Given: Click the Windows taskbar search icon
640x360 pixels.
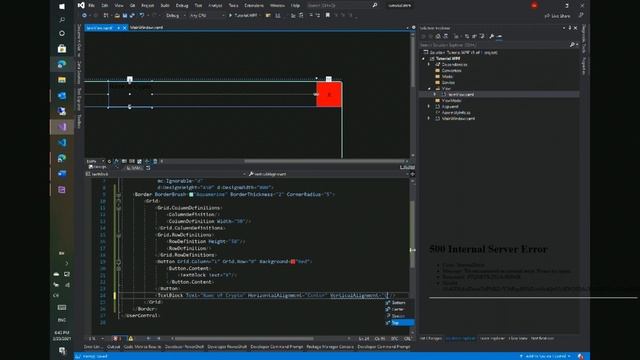Looking at the screenshot, I should click(62, 20).
